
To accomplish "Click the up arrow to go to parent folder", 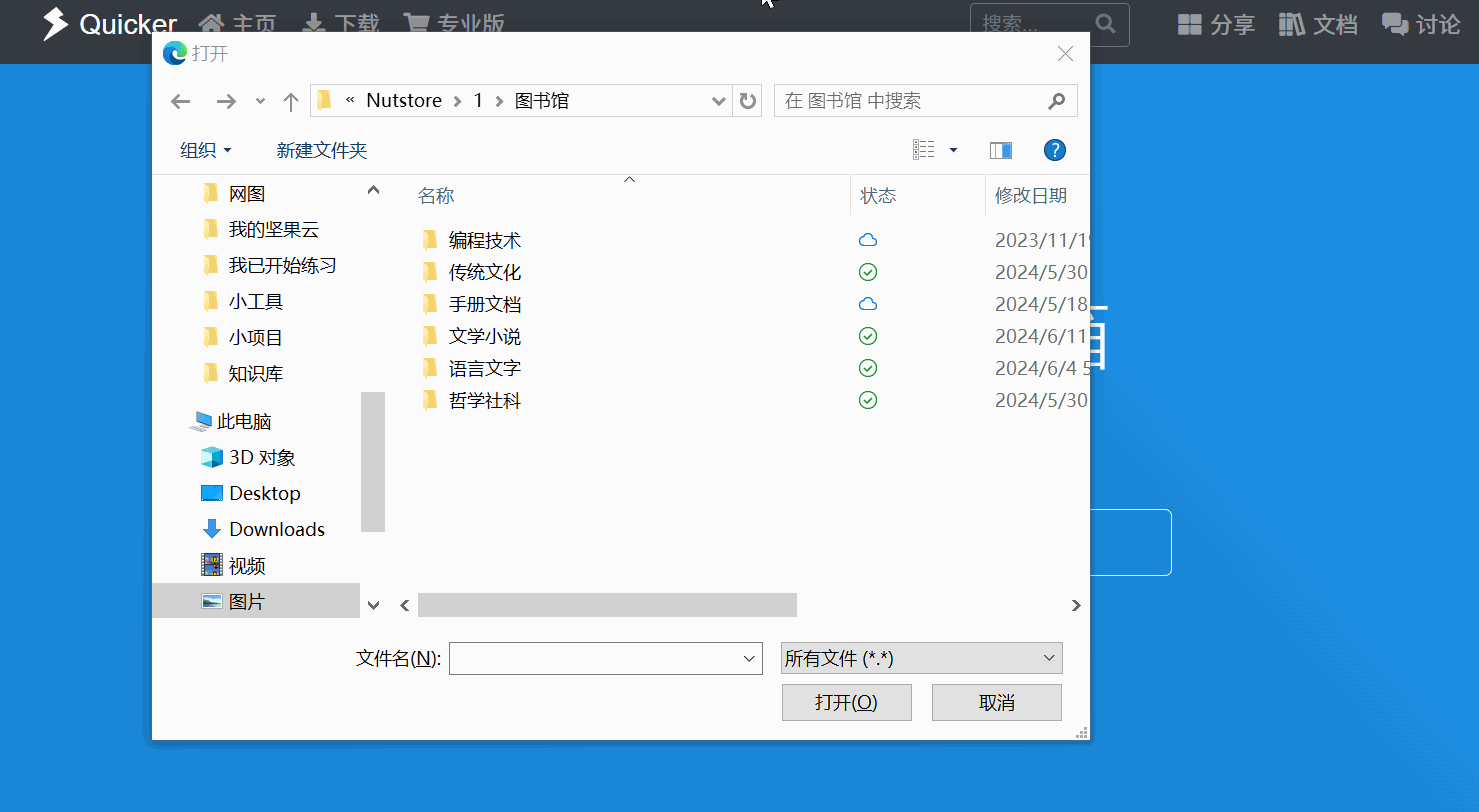I will [x=290, y=100].
